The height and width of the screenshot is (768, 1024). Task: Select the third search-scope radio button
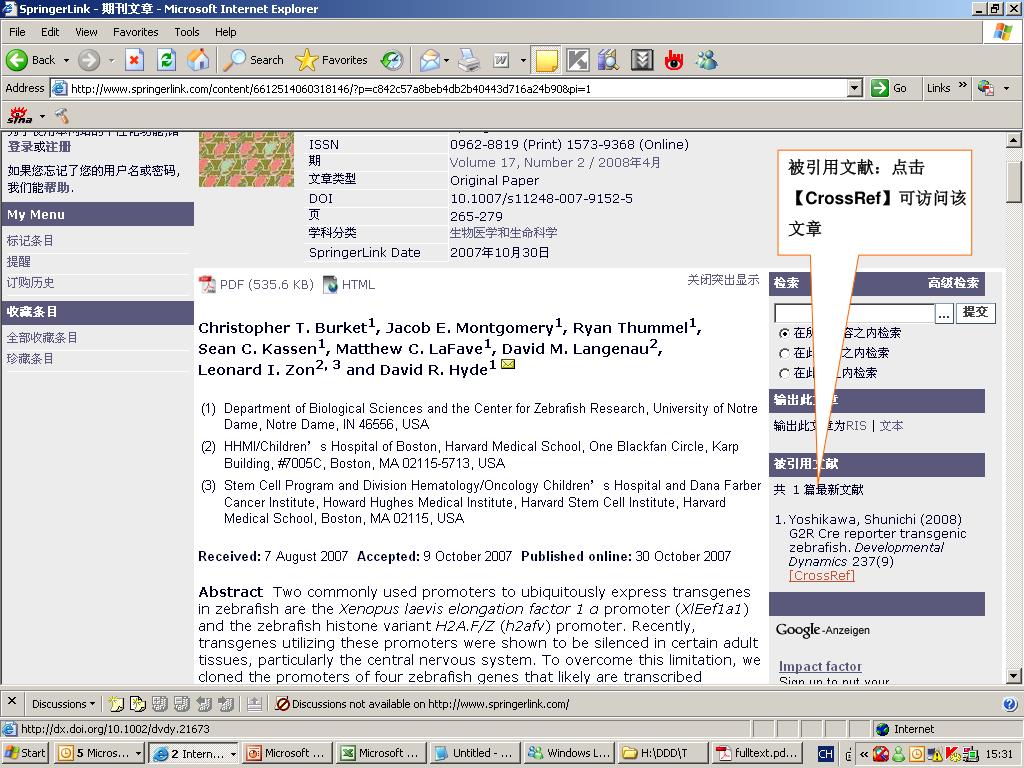point(784,374)
